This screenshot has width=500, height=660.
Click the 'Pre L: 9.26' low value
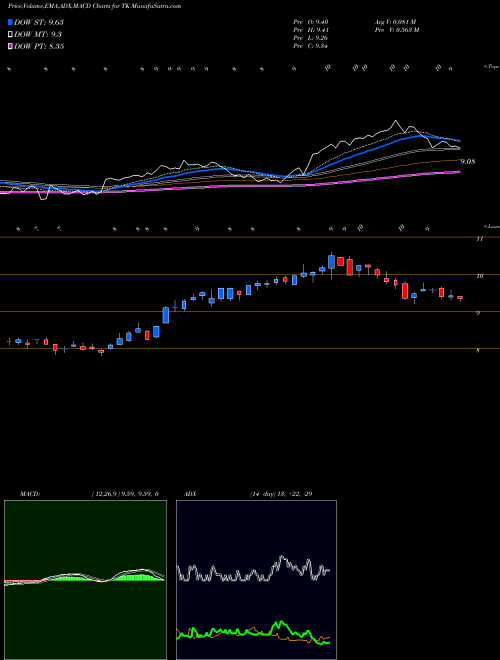311,38
